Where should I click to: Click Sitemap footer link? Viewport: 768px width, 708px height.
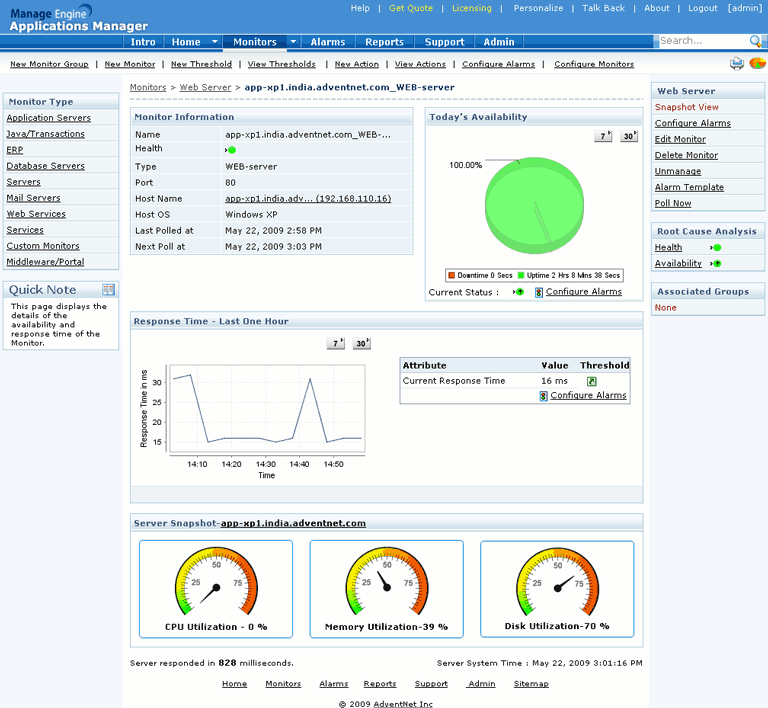[531, 684]
